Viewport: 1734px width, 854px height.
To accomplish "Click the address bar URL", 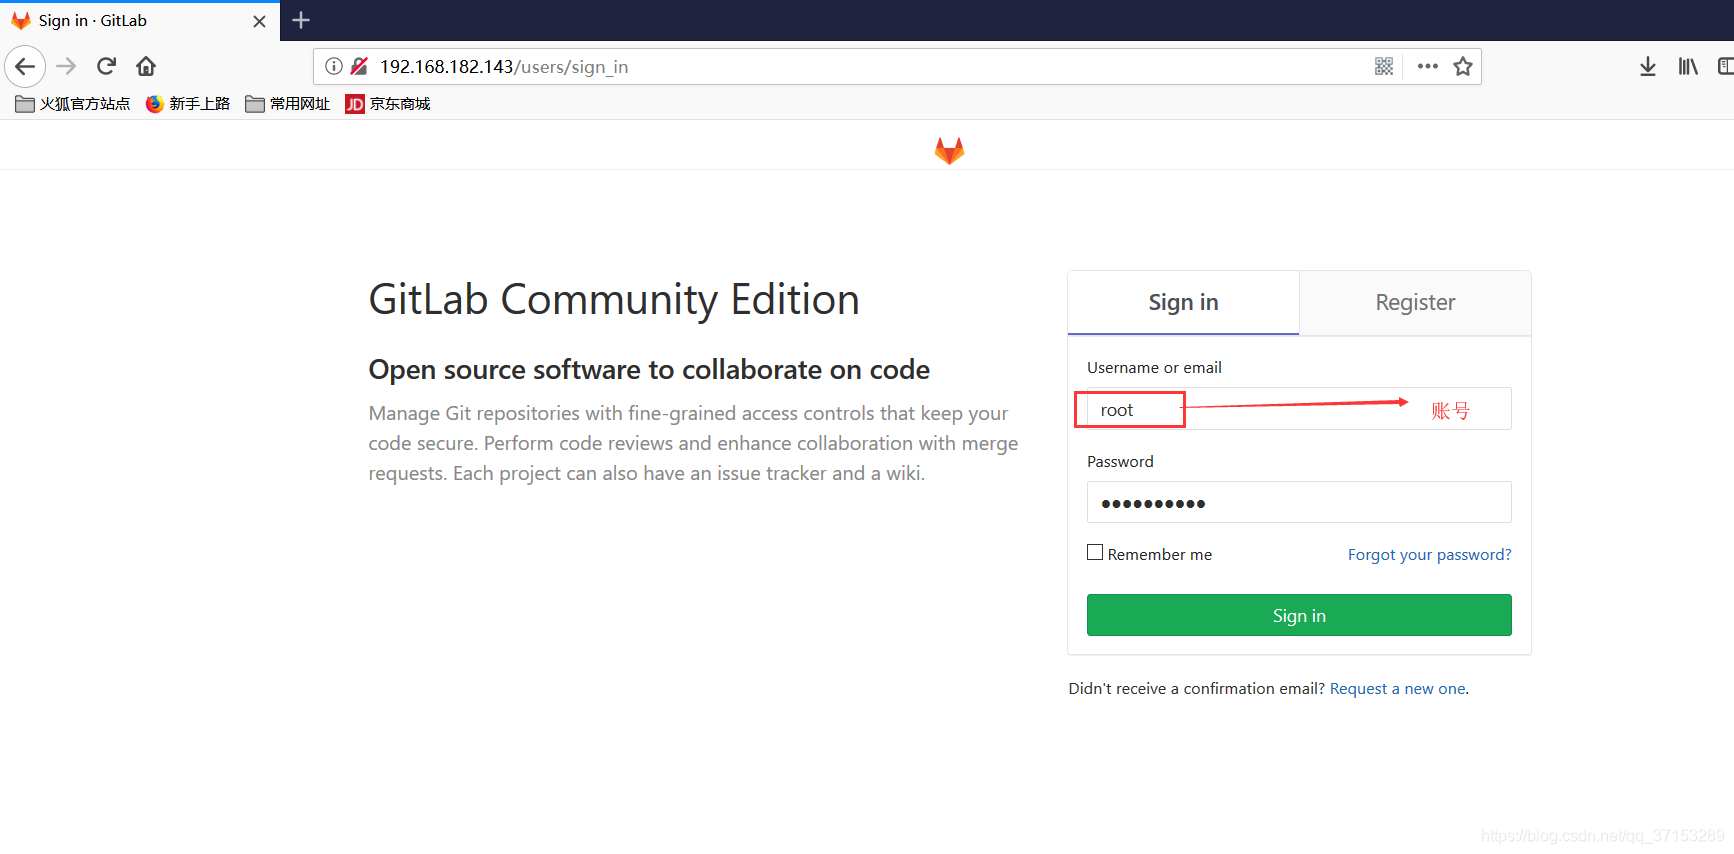I will (x=504, y=67).
